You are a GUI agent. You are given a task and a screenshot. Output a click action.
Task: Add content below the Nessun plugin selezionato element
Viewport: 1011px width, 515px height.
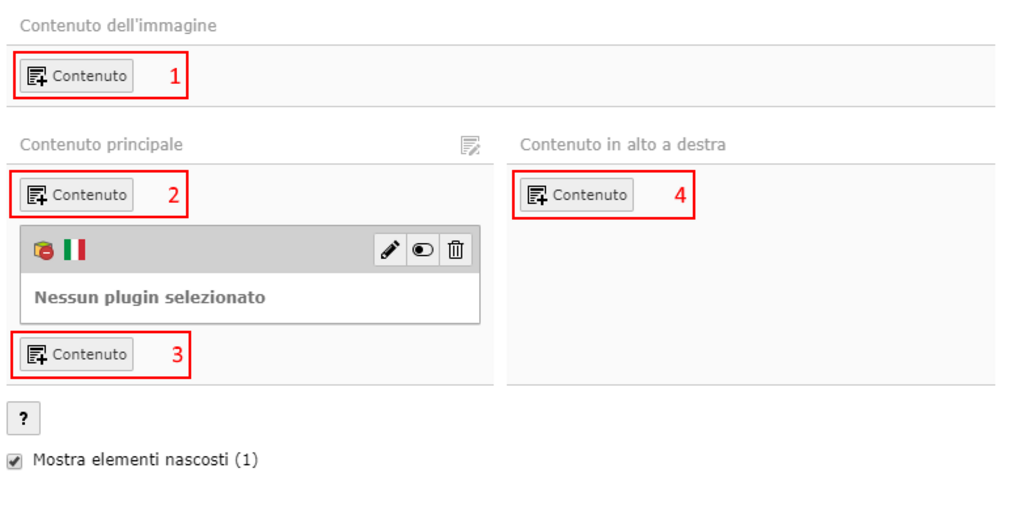pyautogui.click(x=77, y=354)
